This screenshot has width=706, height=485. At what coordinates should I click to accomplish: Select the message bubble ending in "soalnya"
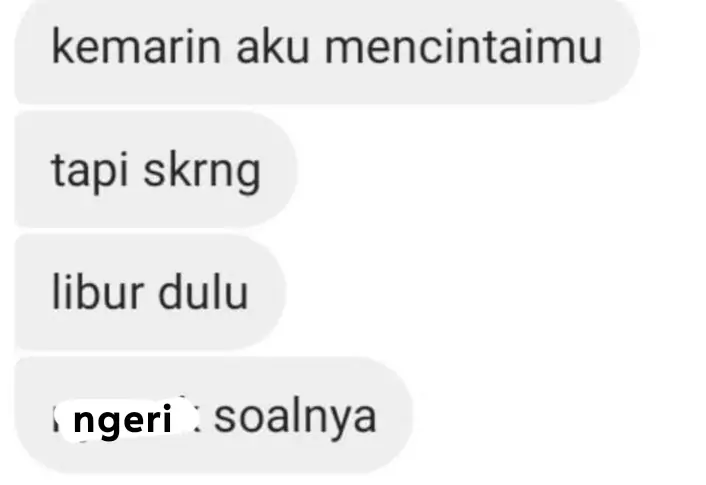[x=213, y=415]
